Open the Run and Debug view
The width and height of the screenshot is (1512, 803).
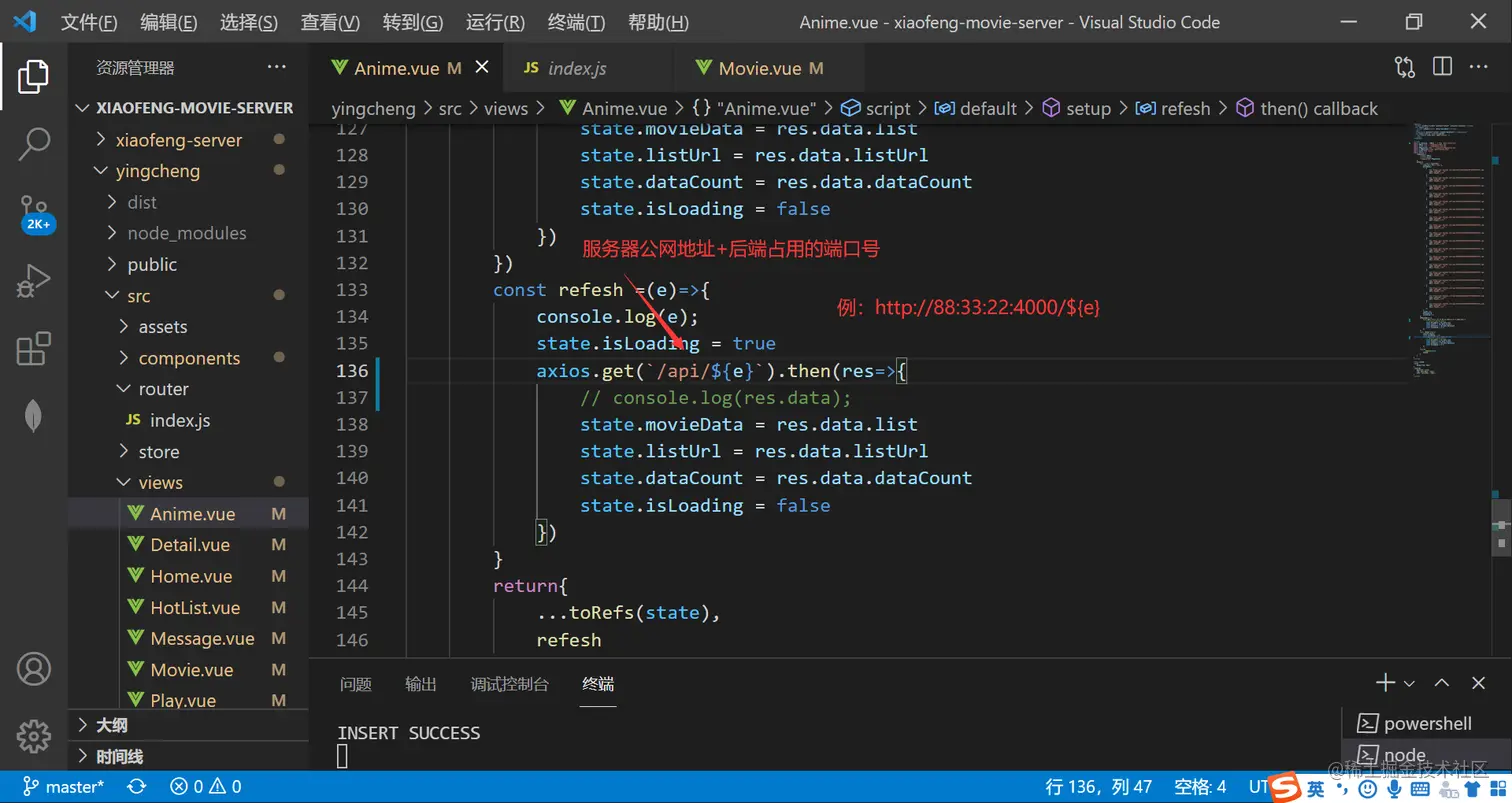(34, 281)
